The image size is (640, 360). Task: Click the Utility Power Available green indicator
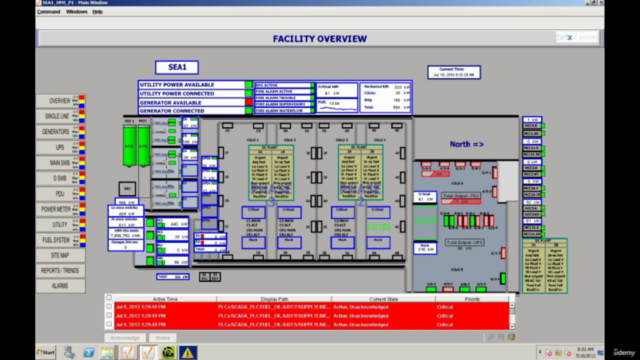tap(249, 84)
